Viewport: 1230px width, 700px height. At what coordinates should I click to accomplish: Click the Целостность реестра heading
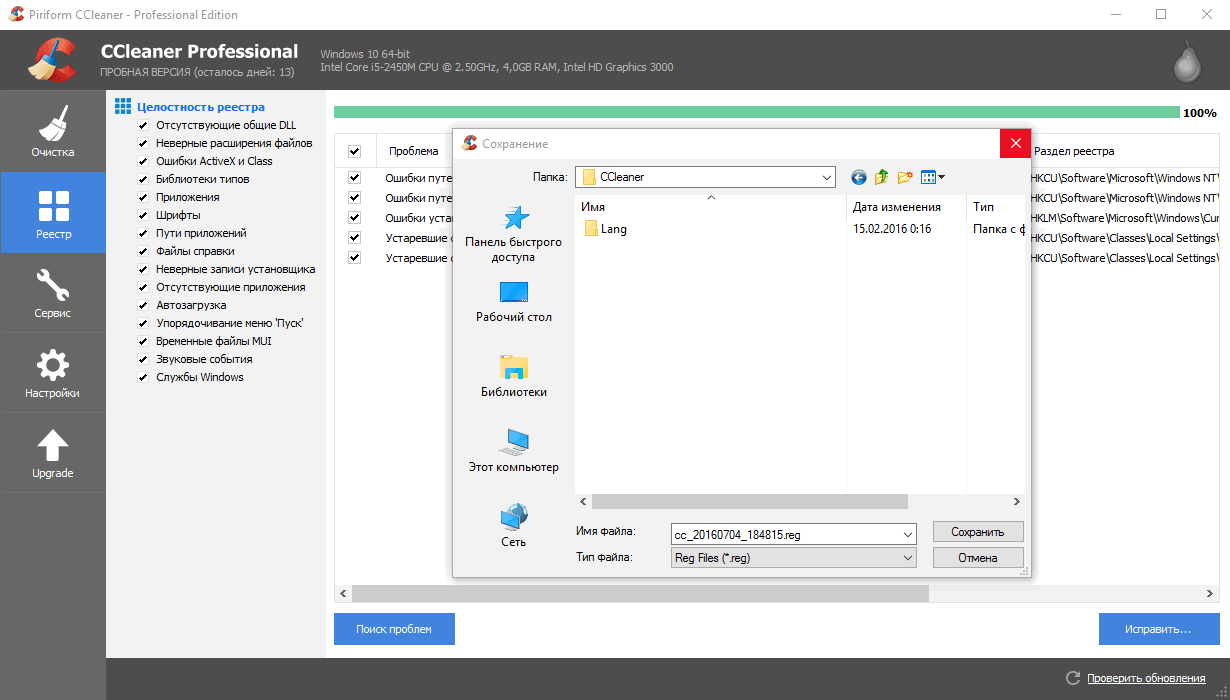tap(201, 107)
